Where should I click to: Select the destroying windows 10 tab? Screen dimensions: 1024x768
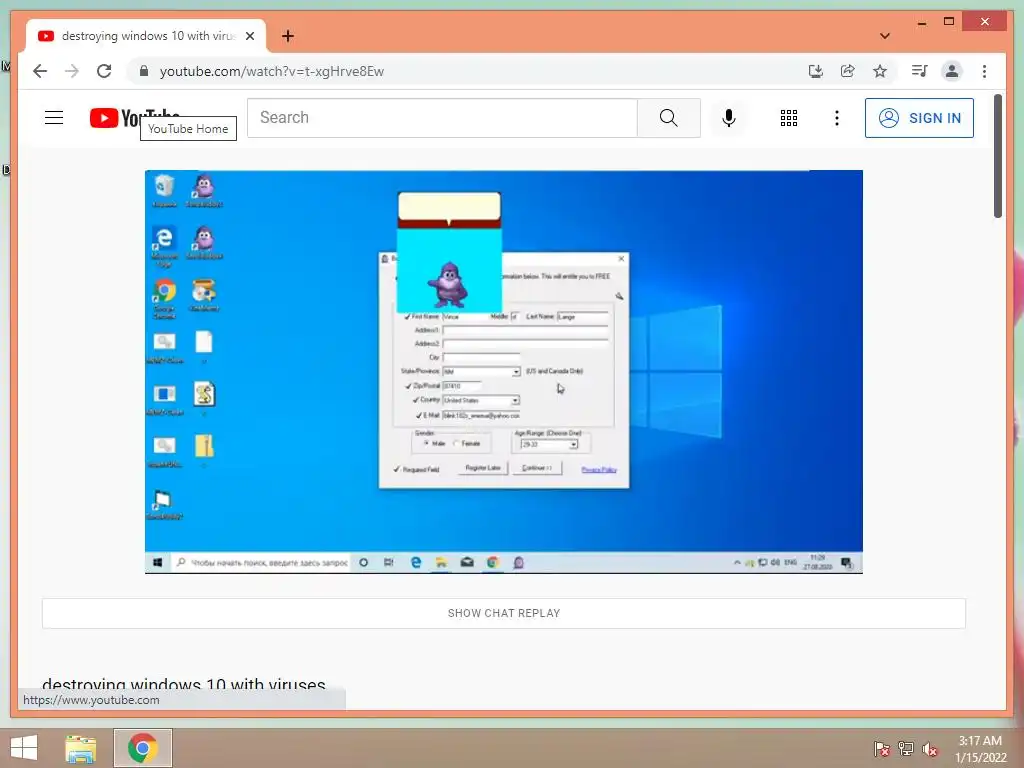[x=146, y=36]
